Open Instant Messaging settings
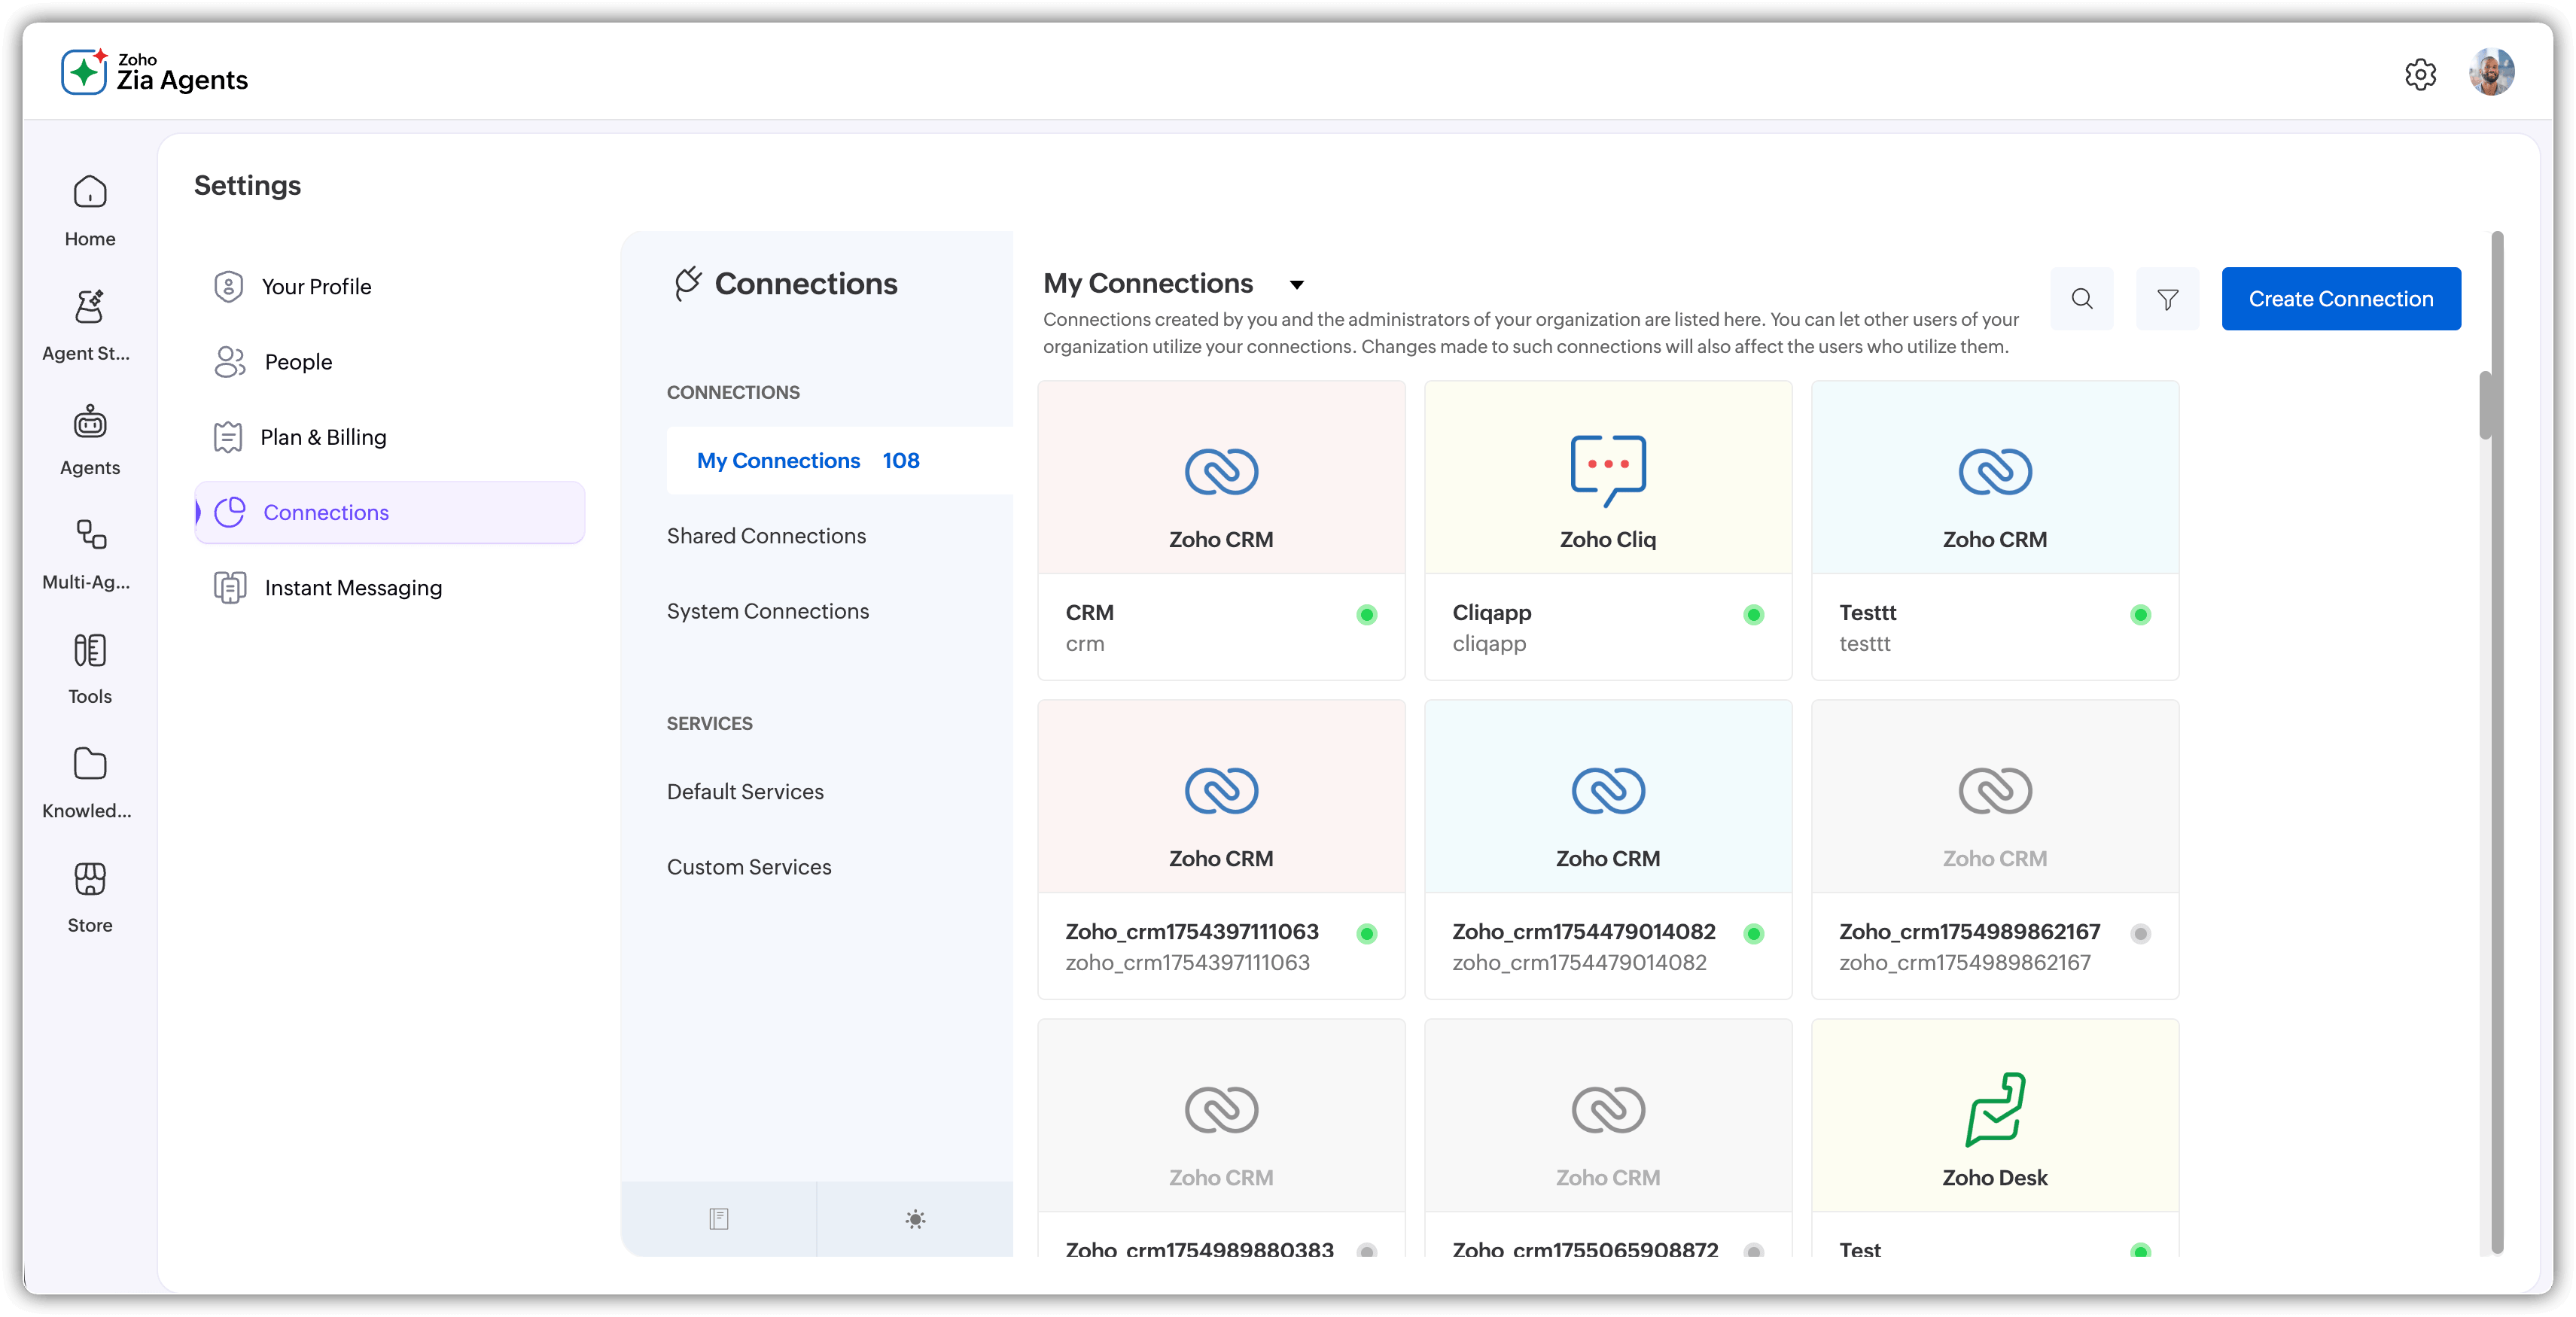 pos(353,588)
